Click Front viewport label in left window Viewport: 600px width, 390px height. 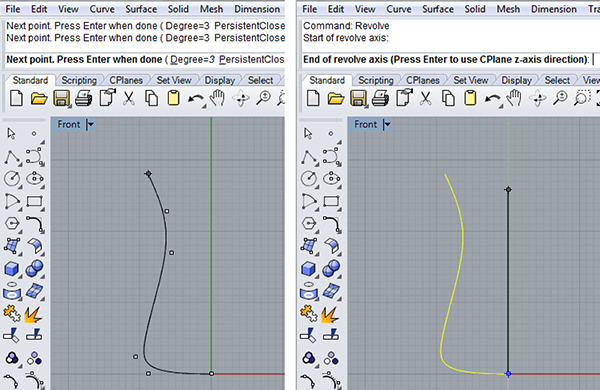tap(69, 124)
